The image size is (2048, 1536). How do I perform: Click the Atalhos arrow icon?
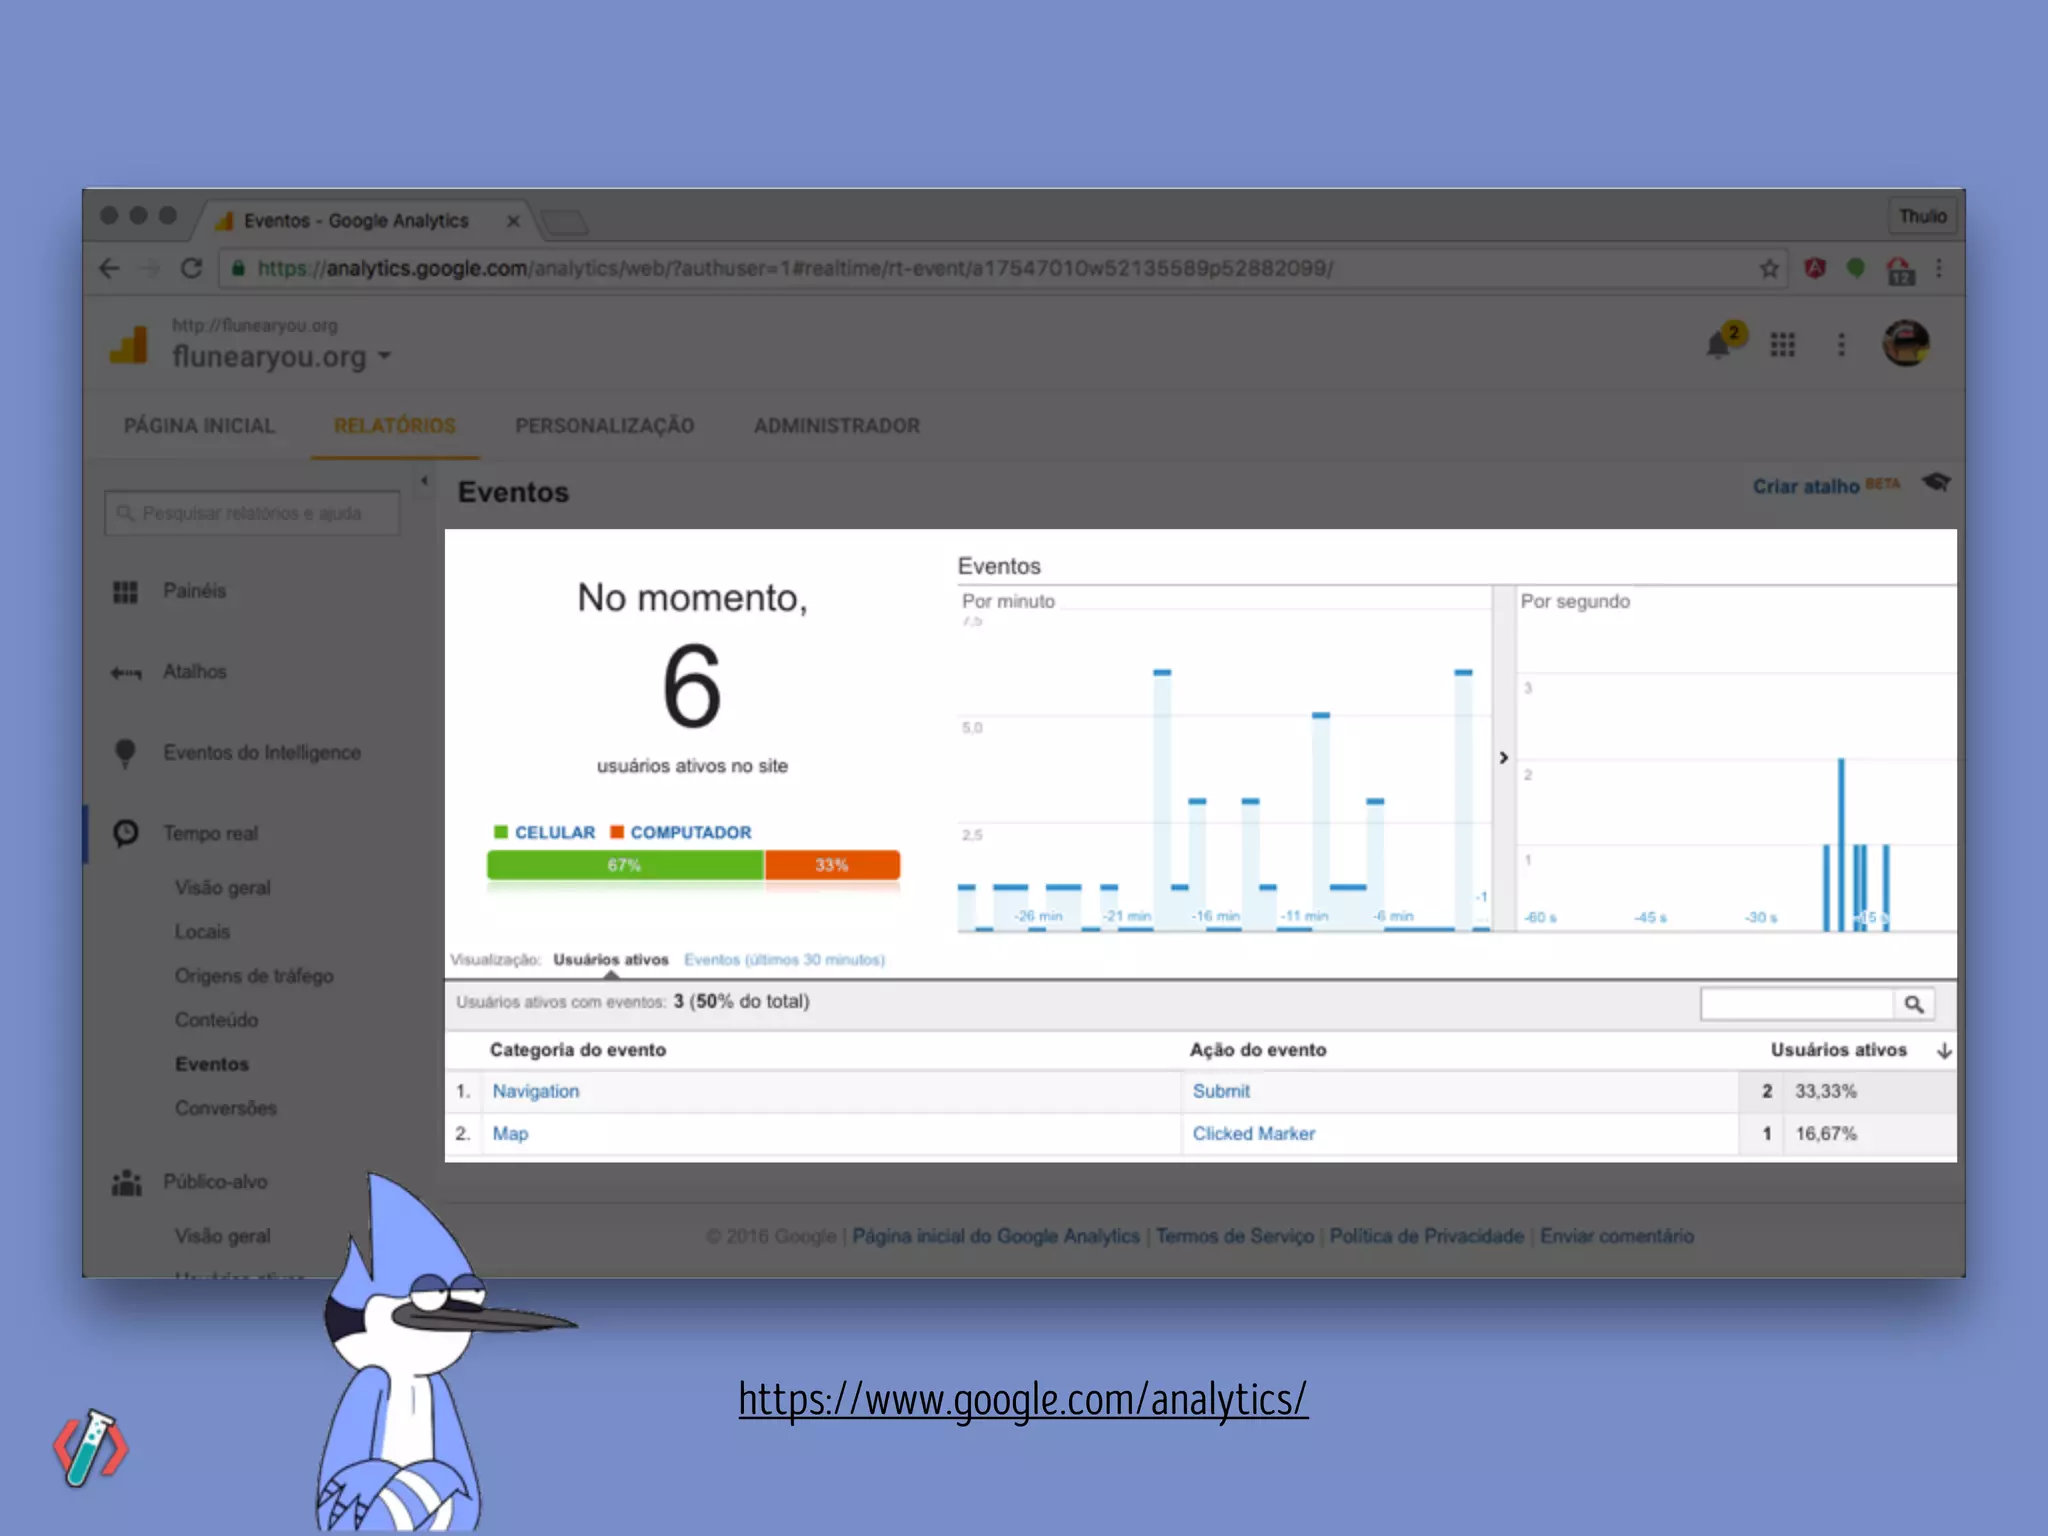click(126, 673)
